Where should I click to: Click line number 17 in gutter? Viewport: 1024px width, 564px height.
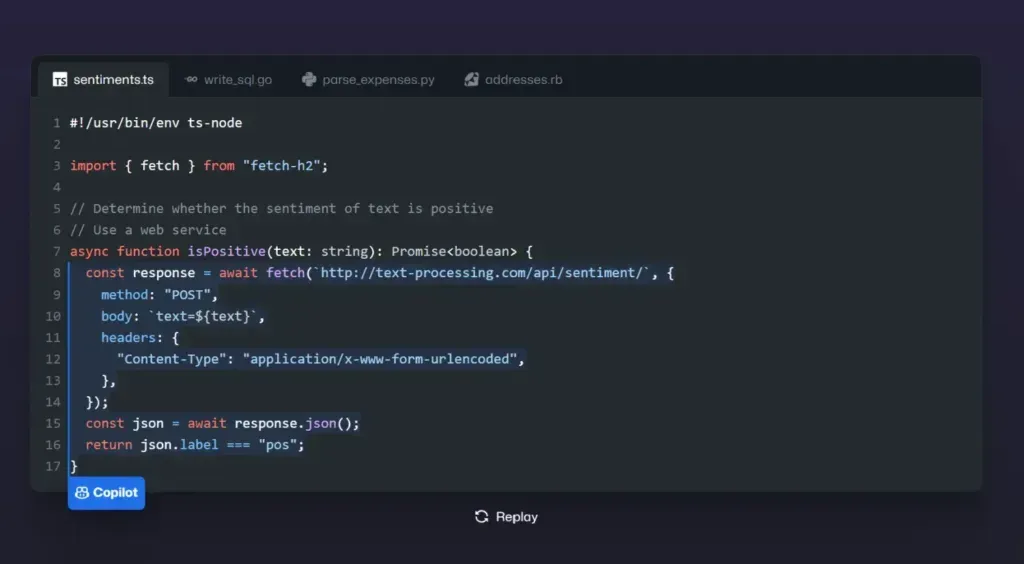(53, 466)
